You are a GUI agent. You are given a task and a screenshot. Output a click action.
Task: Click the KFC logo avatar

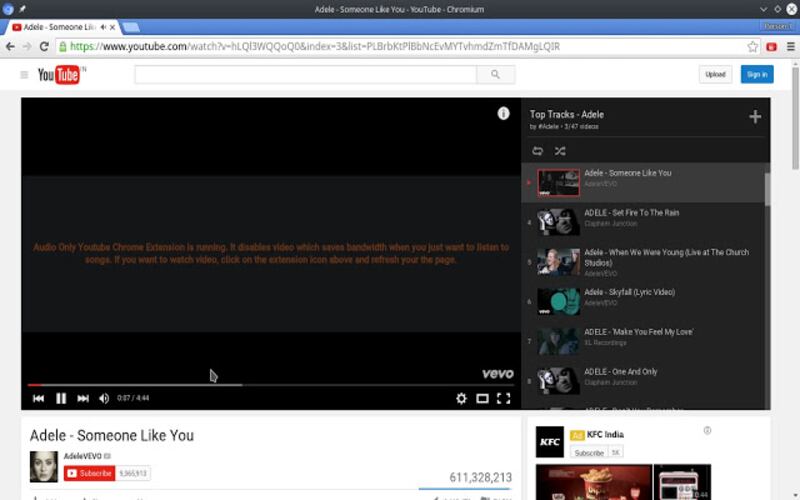coord(549,442)
